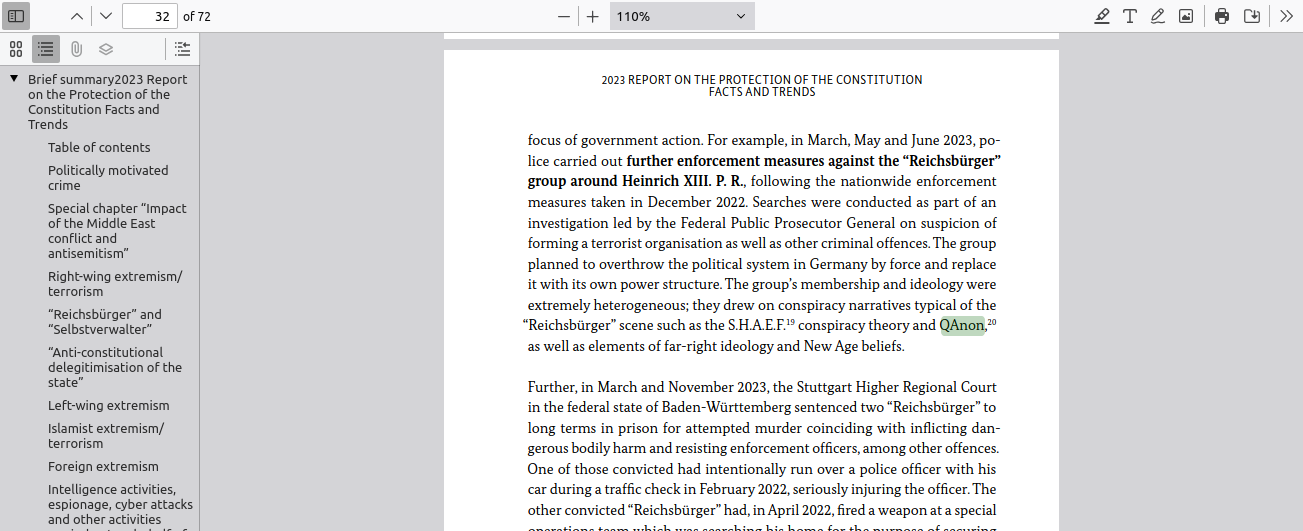Go to the next page

(x=106, y=16)
